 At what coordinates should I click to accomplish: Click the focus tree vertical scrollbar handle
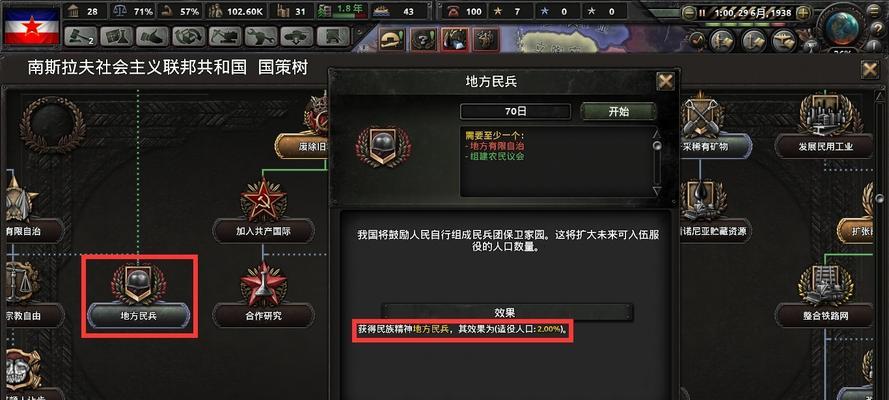[879, 198]
